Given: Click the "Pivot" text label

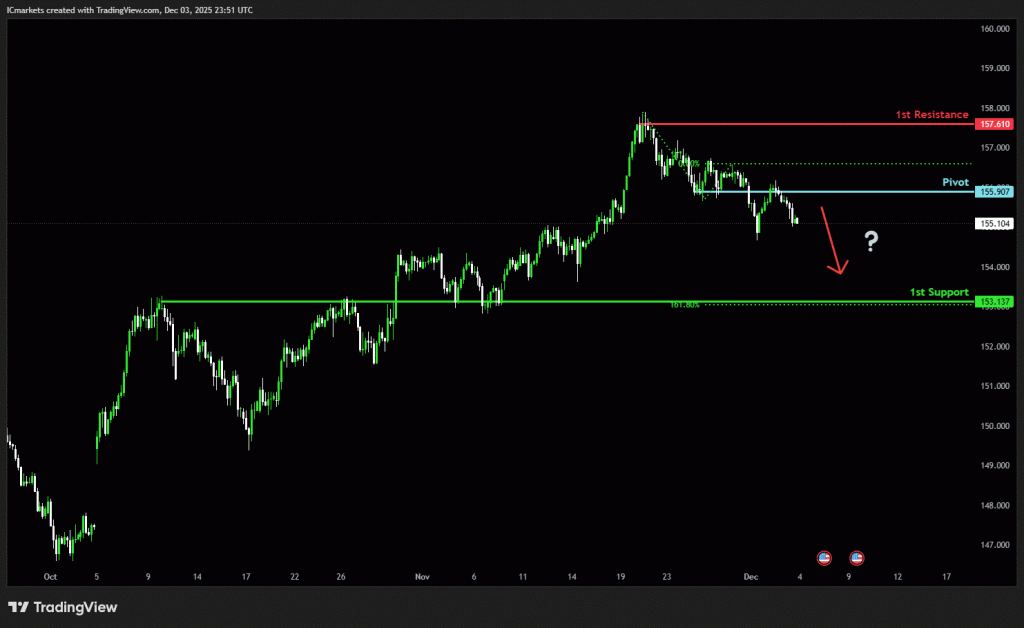Looking at the screenshot, I should coord(955,183).
